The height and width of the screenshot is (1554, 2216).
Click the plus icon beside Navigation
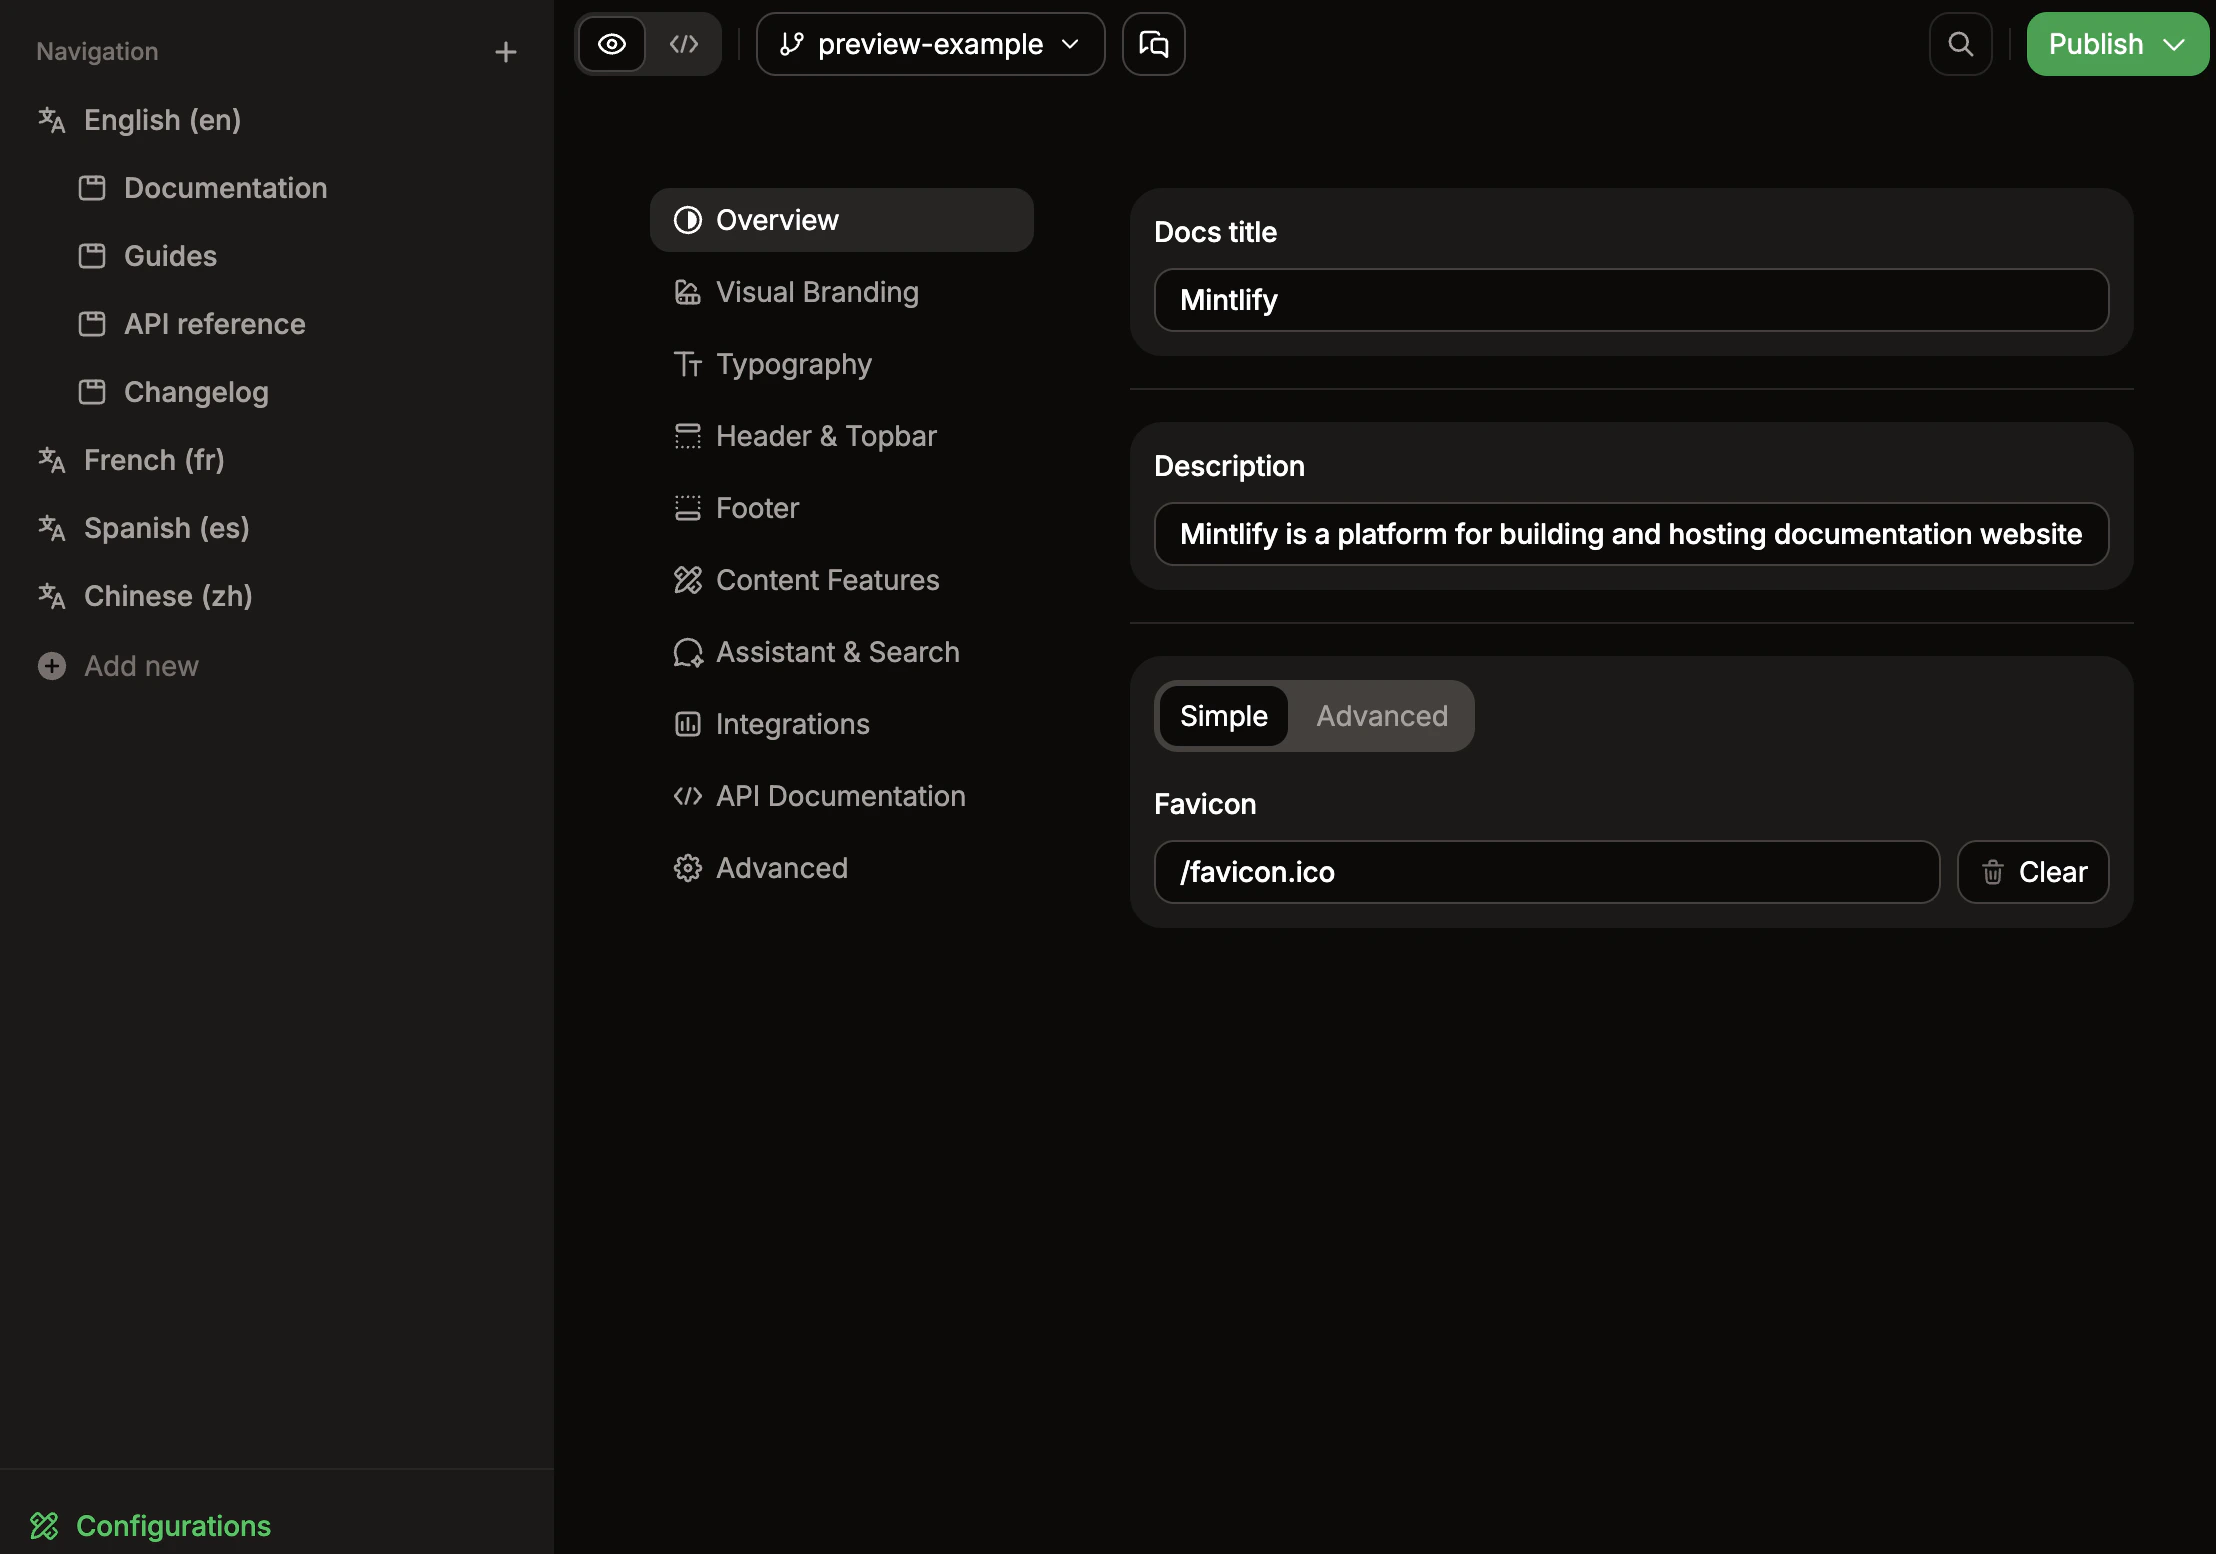point(506,52)
